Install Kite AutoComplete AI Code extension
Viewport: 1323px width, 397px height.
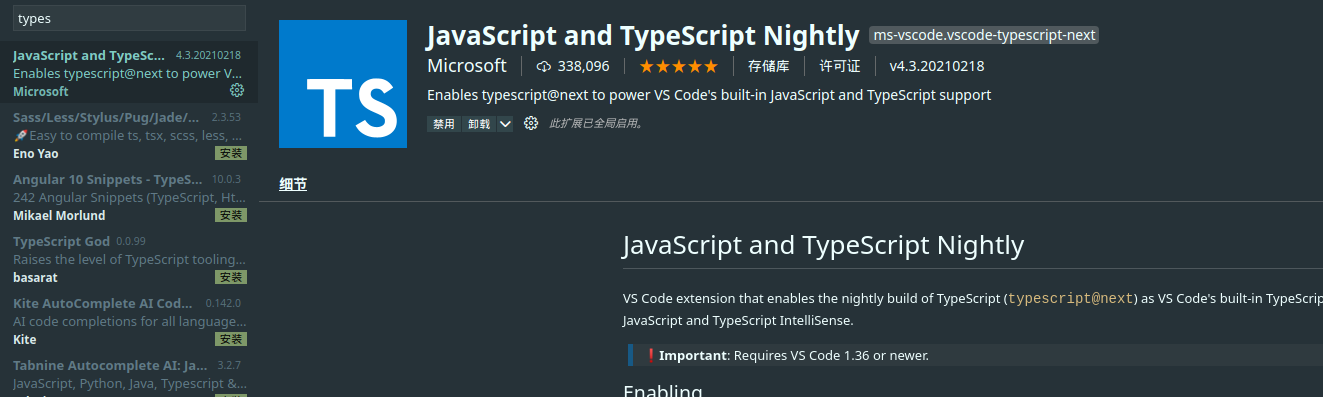coord(231,339)
